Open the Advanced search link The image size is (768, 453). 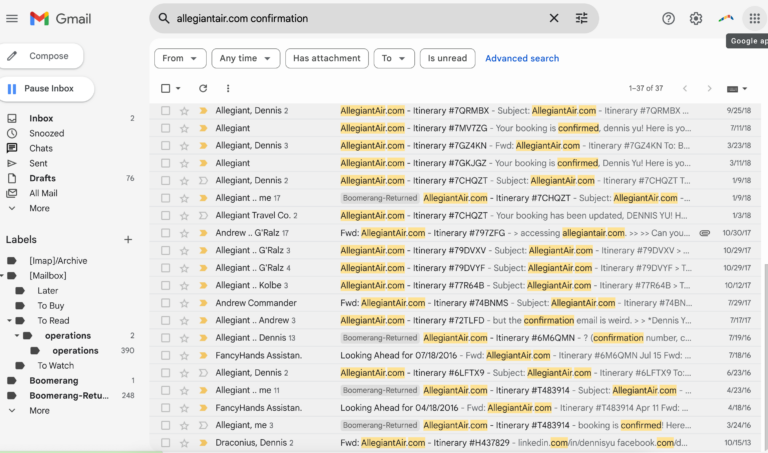pos(521,58)
